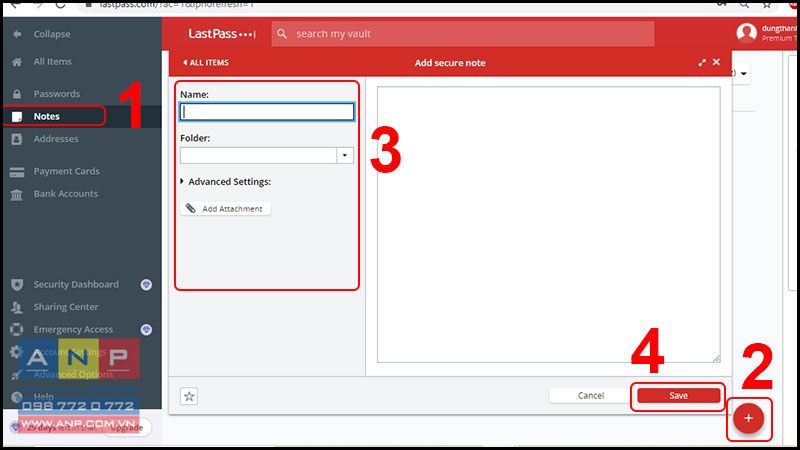Image resolution: width=800 pixels, height=450 pixels.
Task: Click the Security Dashboard shield icon
Action: 17,285
